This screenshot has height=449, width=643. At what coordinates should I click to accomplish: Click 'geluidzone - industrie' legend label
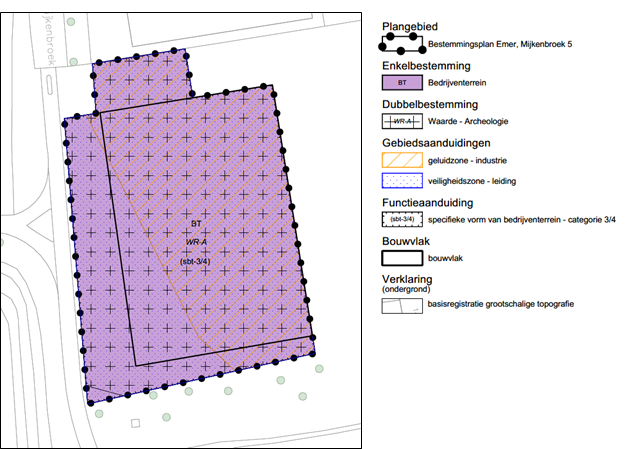click(x=467, y=160)
